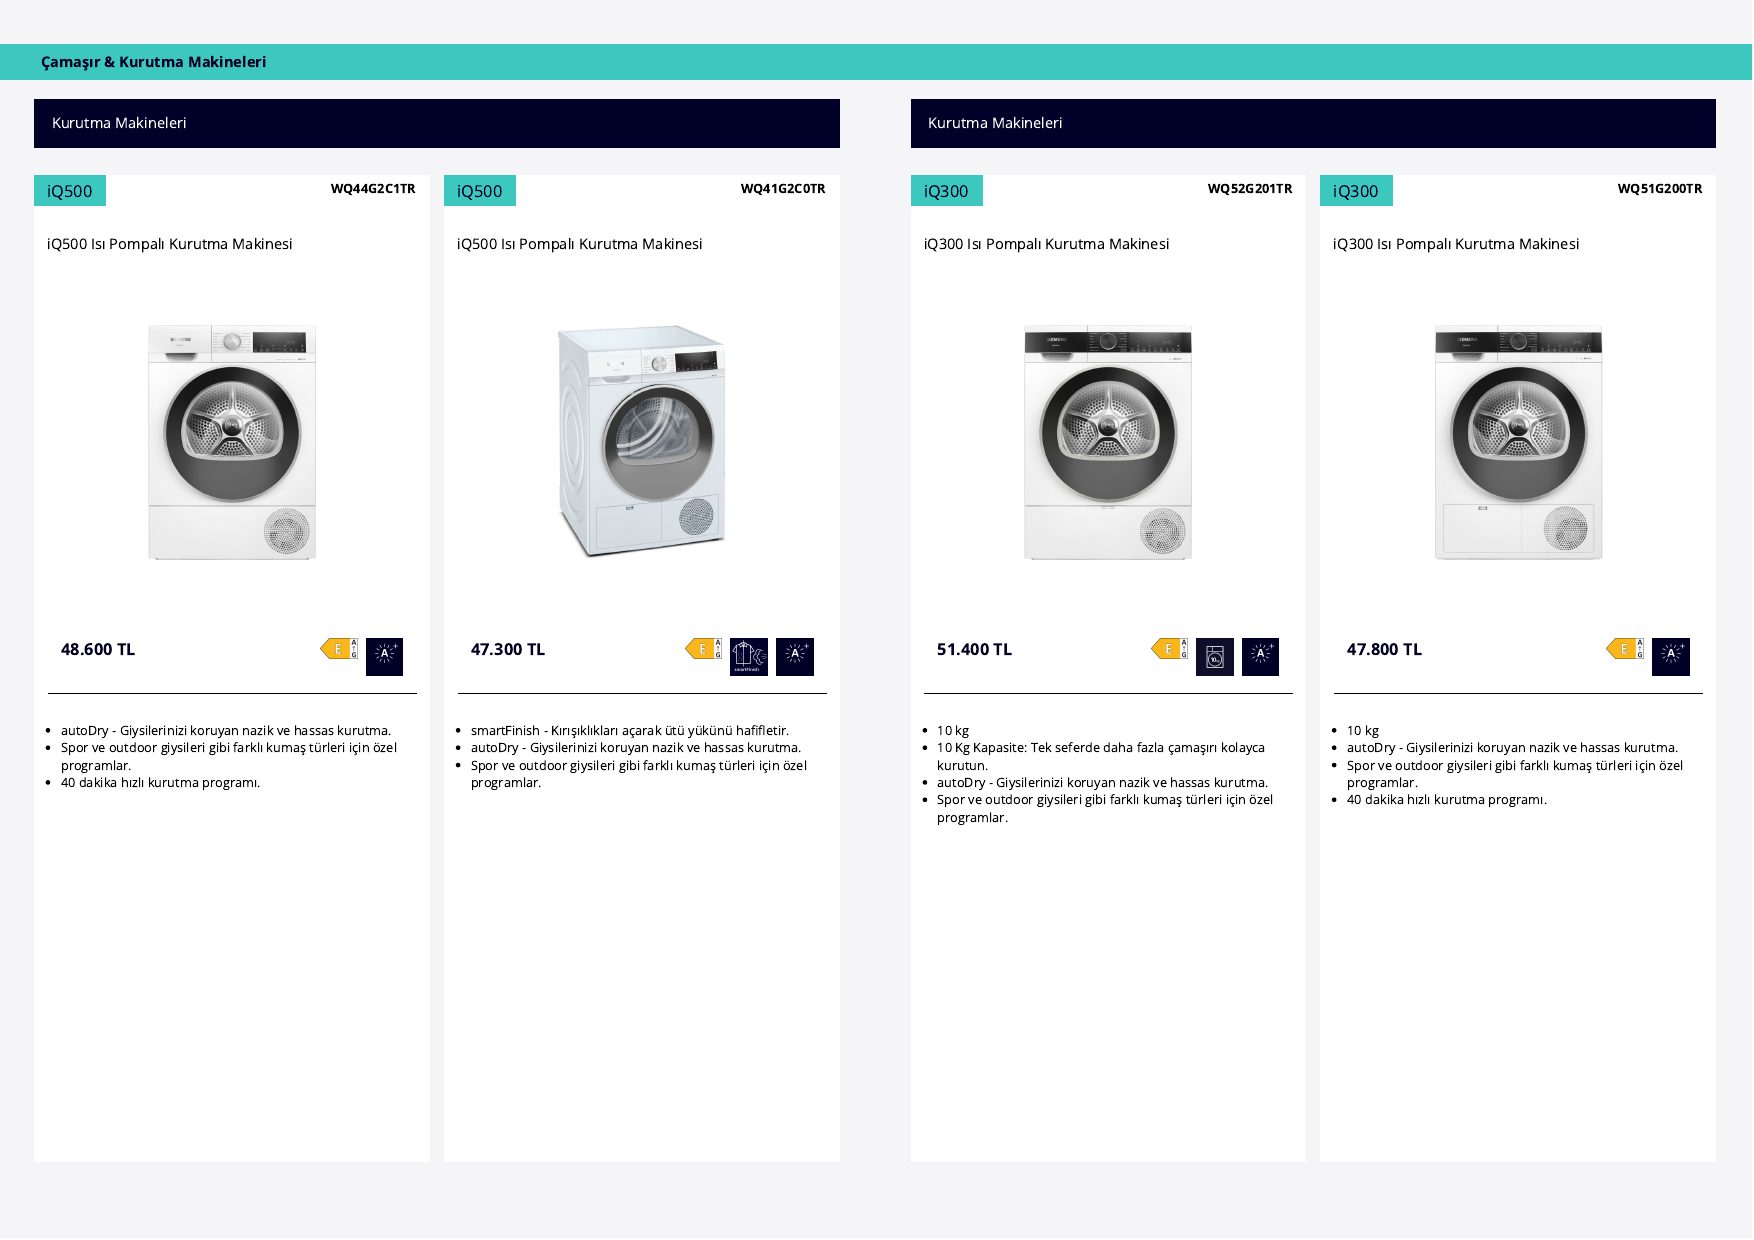This screenshot has height=1240, width=1754.
Task: Click the iQ300 badge on the WQ51G200TR card
Action: (x=1356, y=191)
